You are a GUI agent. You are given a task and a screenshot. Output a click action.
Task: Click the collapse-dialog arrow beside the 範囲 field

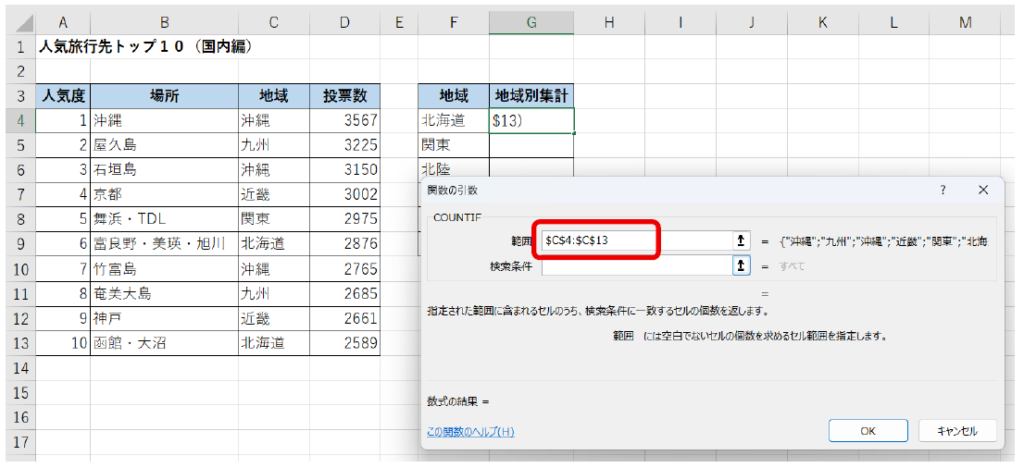pyautogui.click(x=742, y=241)
